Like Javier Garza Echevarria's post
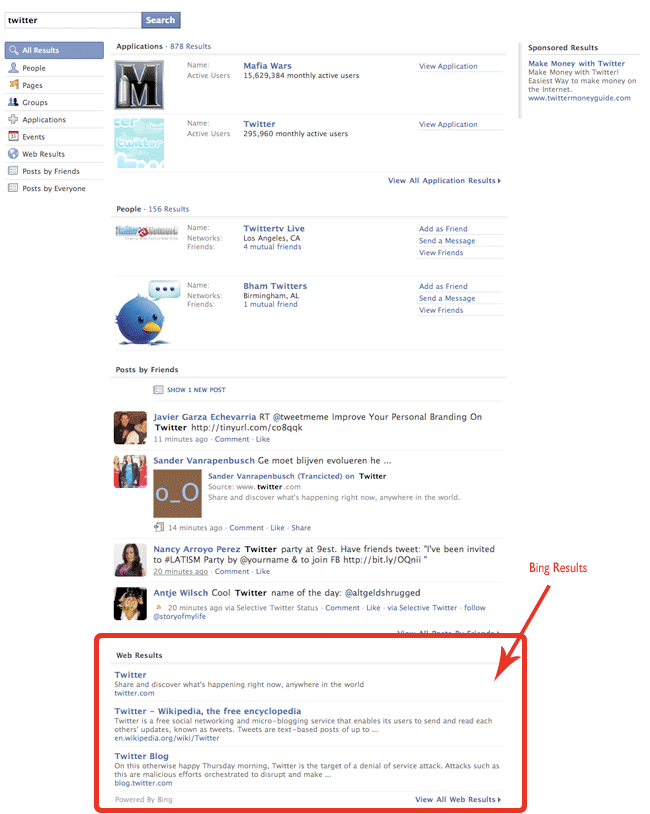Image resolution: width=650 pixels, height=814 pixels. 263,439
